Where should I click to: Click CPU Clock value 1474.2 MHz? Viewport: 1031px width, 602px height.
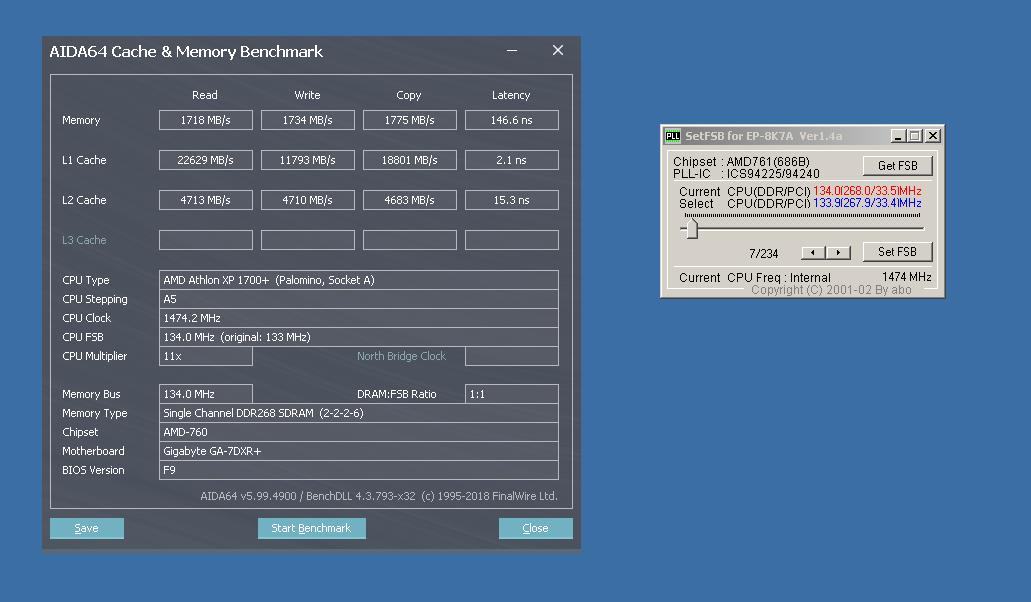pos(359,318)
